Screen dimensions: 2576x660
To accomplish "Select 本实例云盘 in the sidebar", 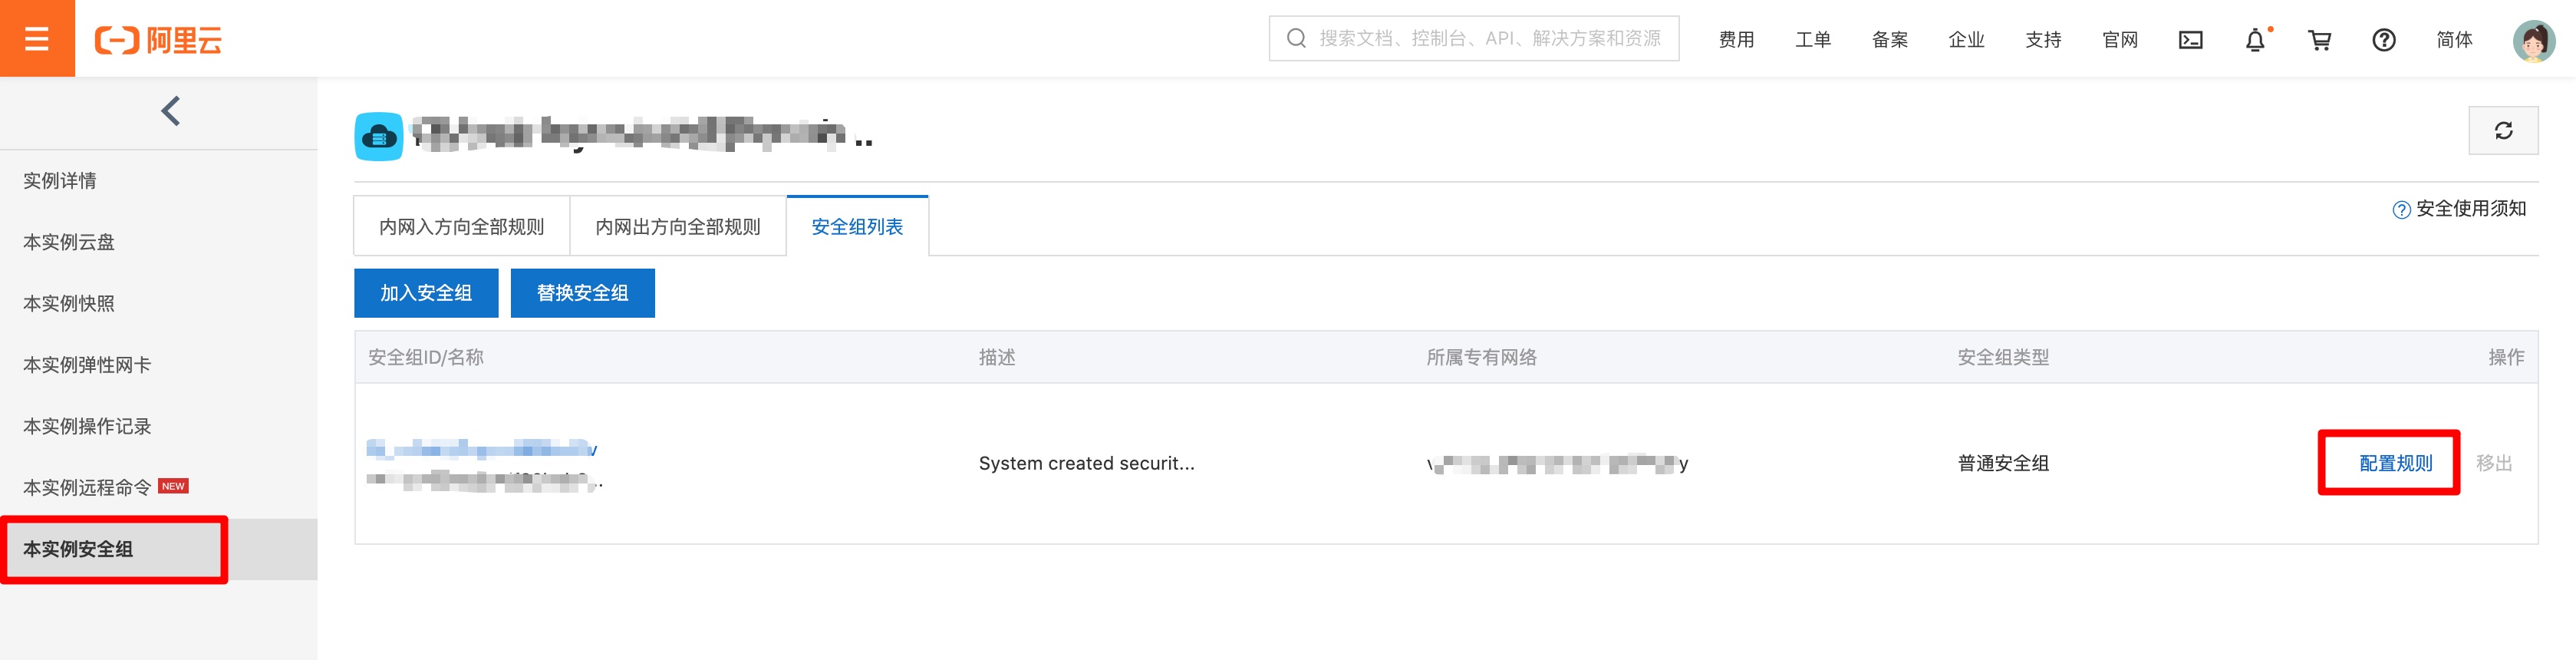I will click(69, 242).
